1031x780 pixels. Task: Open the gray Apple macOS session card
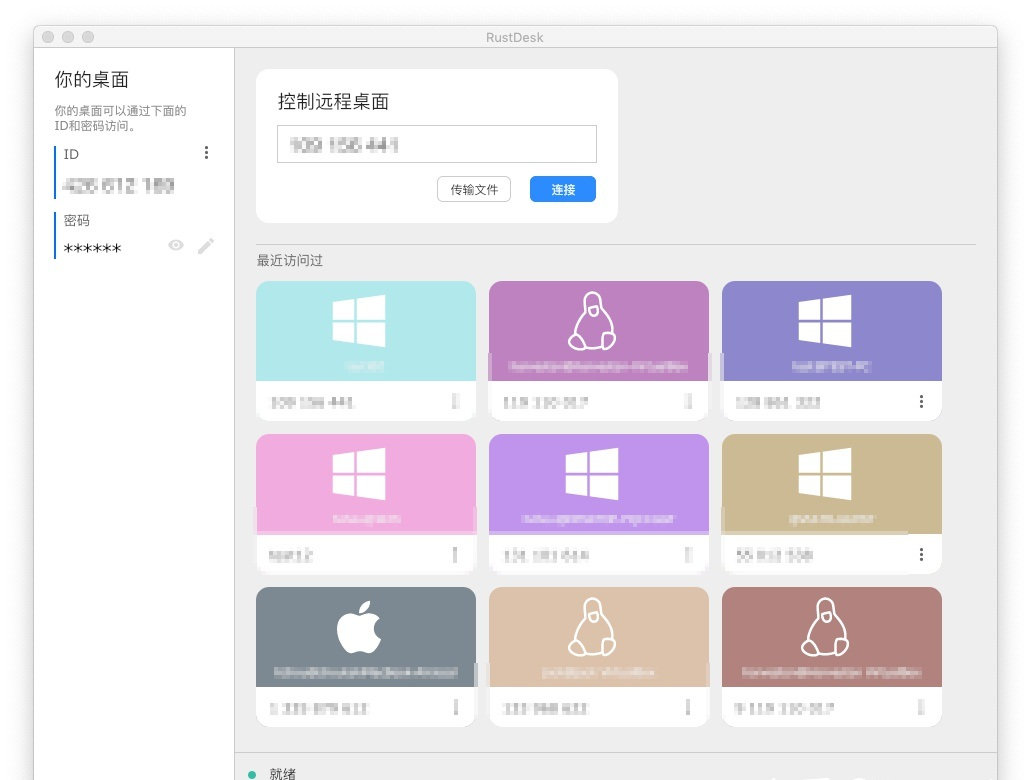tap(366, 656)
